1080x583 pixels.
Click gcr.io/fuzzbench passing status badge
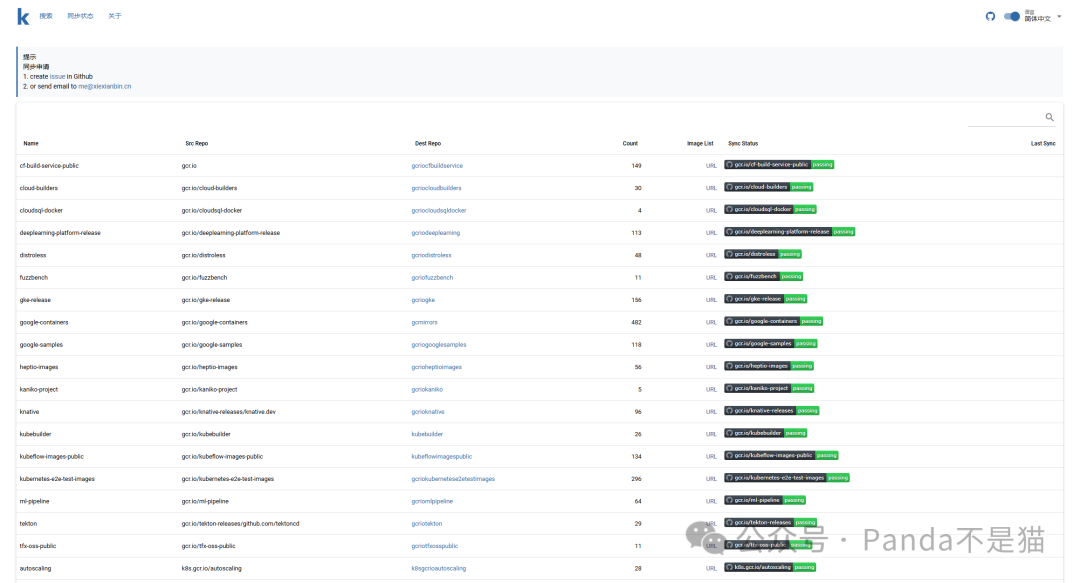tap(763, 276)
